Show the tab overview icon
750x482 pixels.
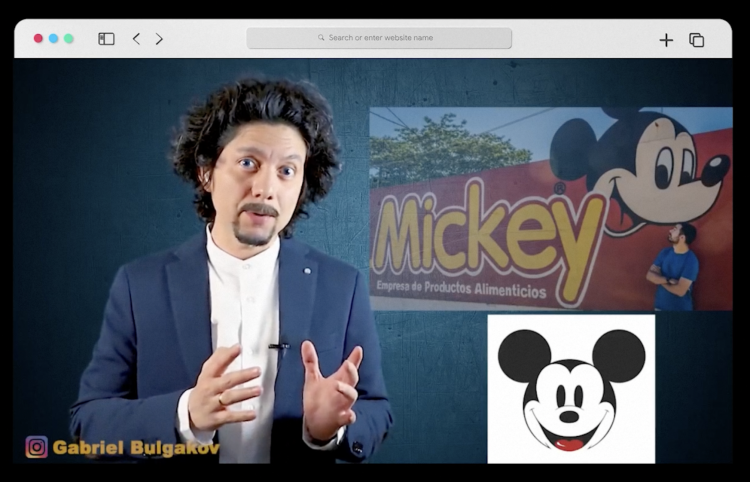[x=696, y=40]
